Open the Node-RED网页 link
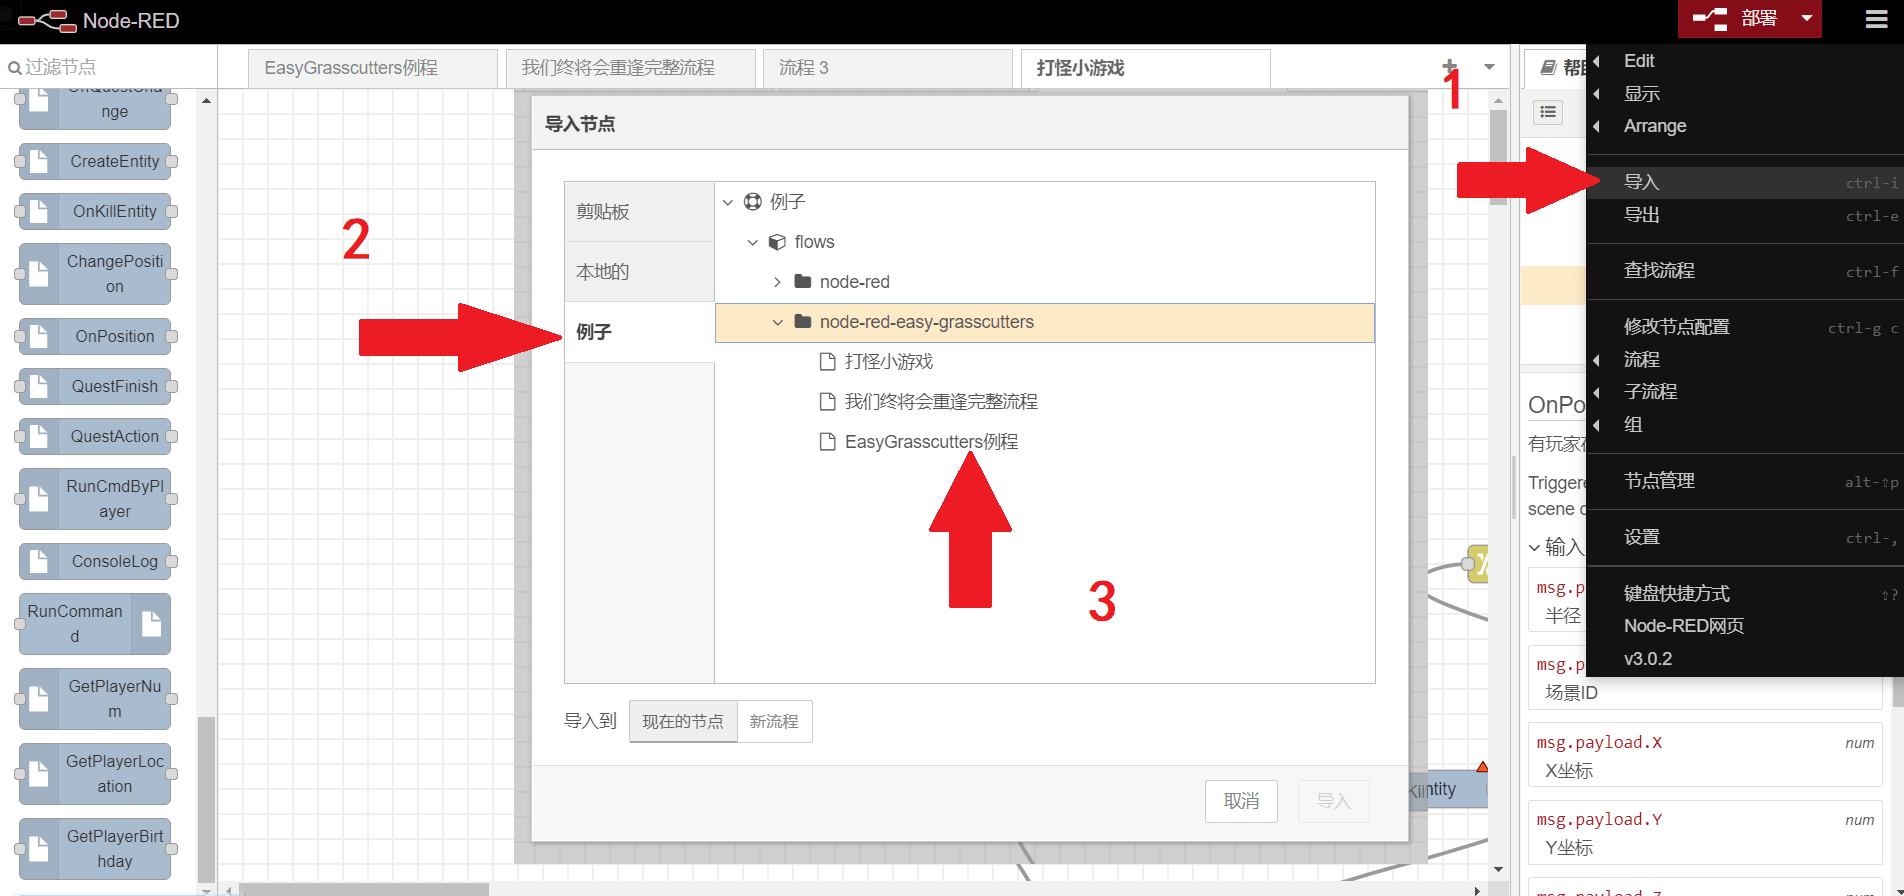The height and width of the screenshot is (896, 1904). 1745,626
